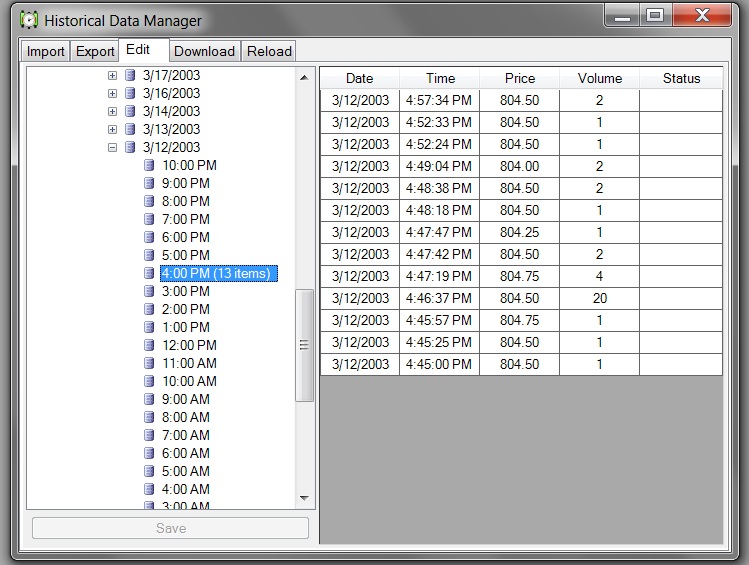Image resolution: width=749 pixels, height=565 pixels.
Task: Click the volume cell showing 20
Action: coord(599,298)
